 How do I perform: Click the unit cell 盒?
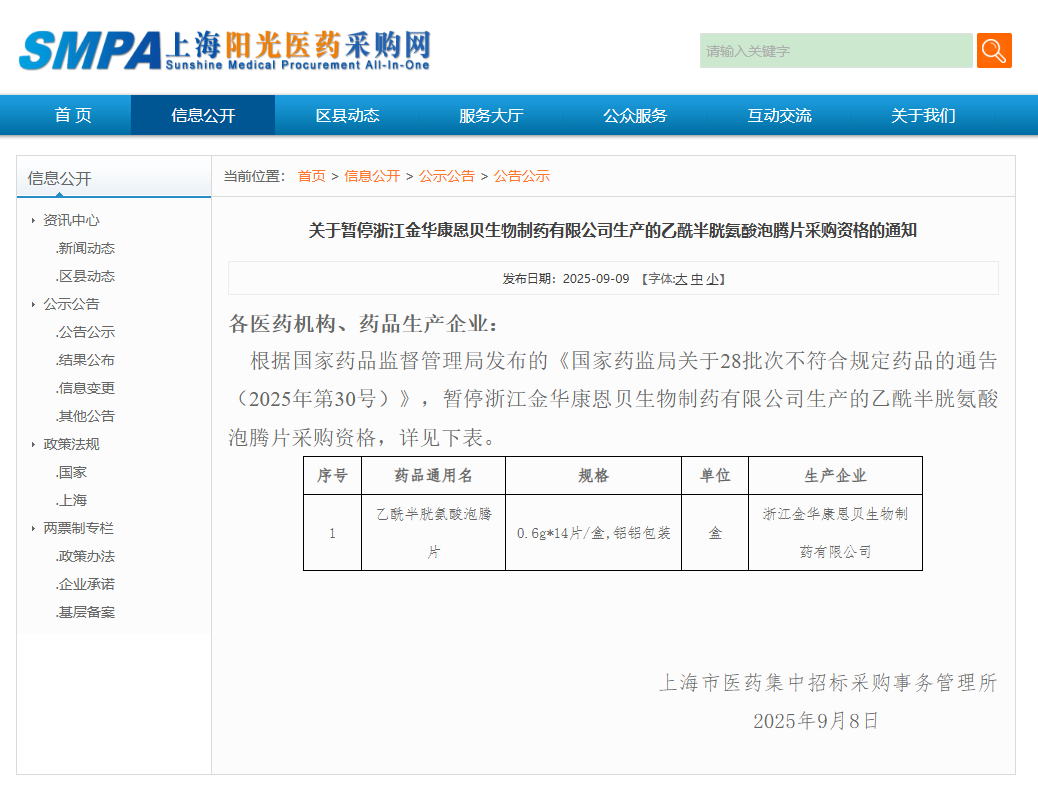[x=715, y=532]
